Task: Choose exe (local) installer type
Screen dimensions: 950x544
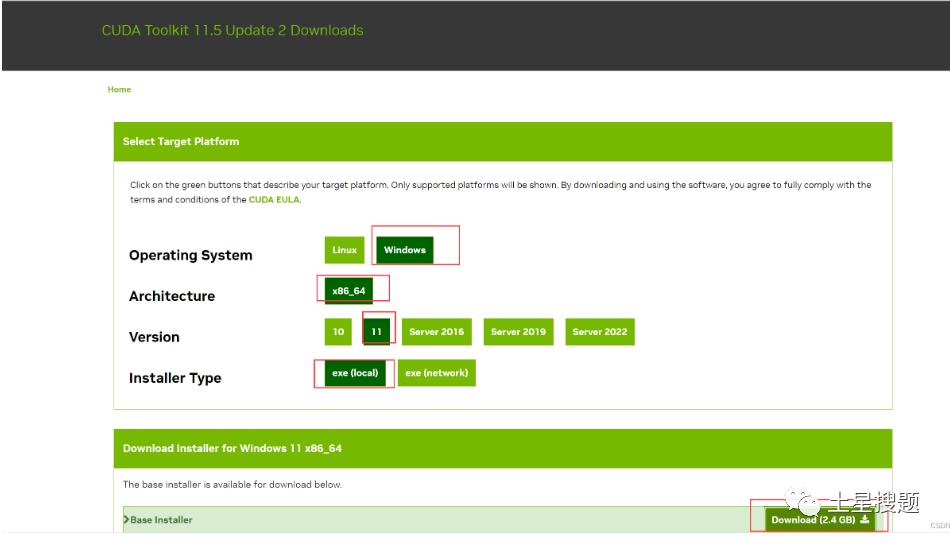Action: [355, 373]
